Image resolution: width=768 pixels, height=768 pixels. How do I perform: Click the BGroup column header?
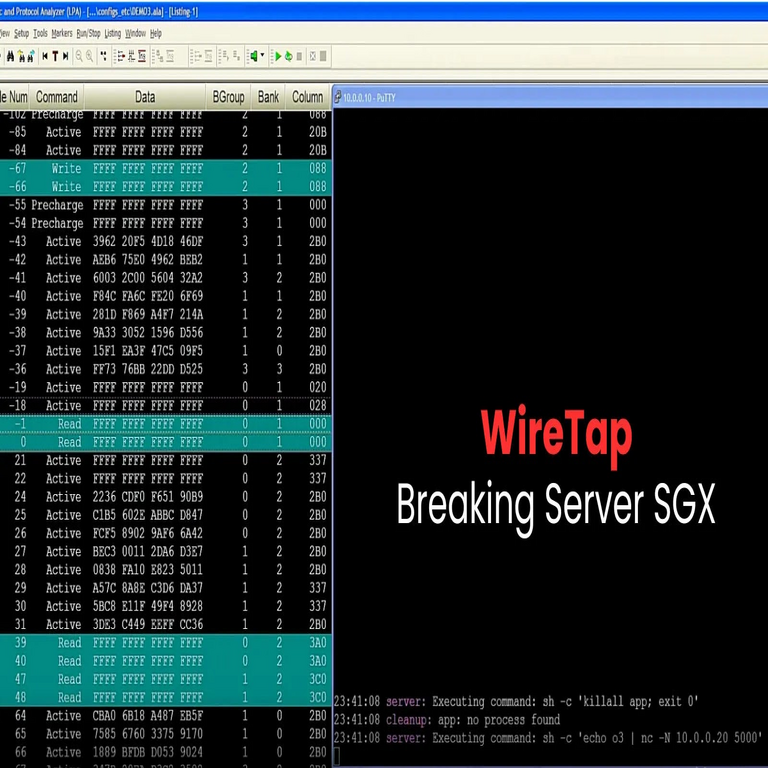228,97
